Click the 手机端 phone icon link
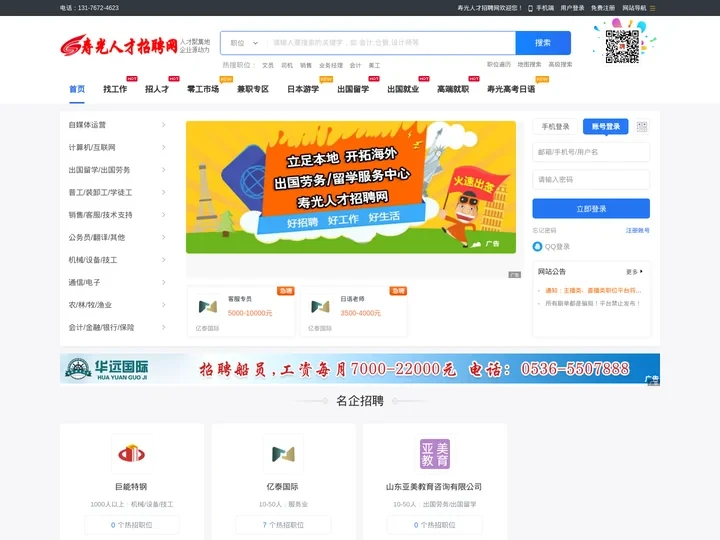 [541, 8]
